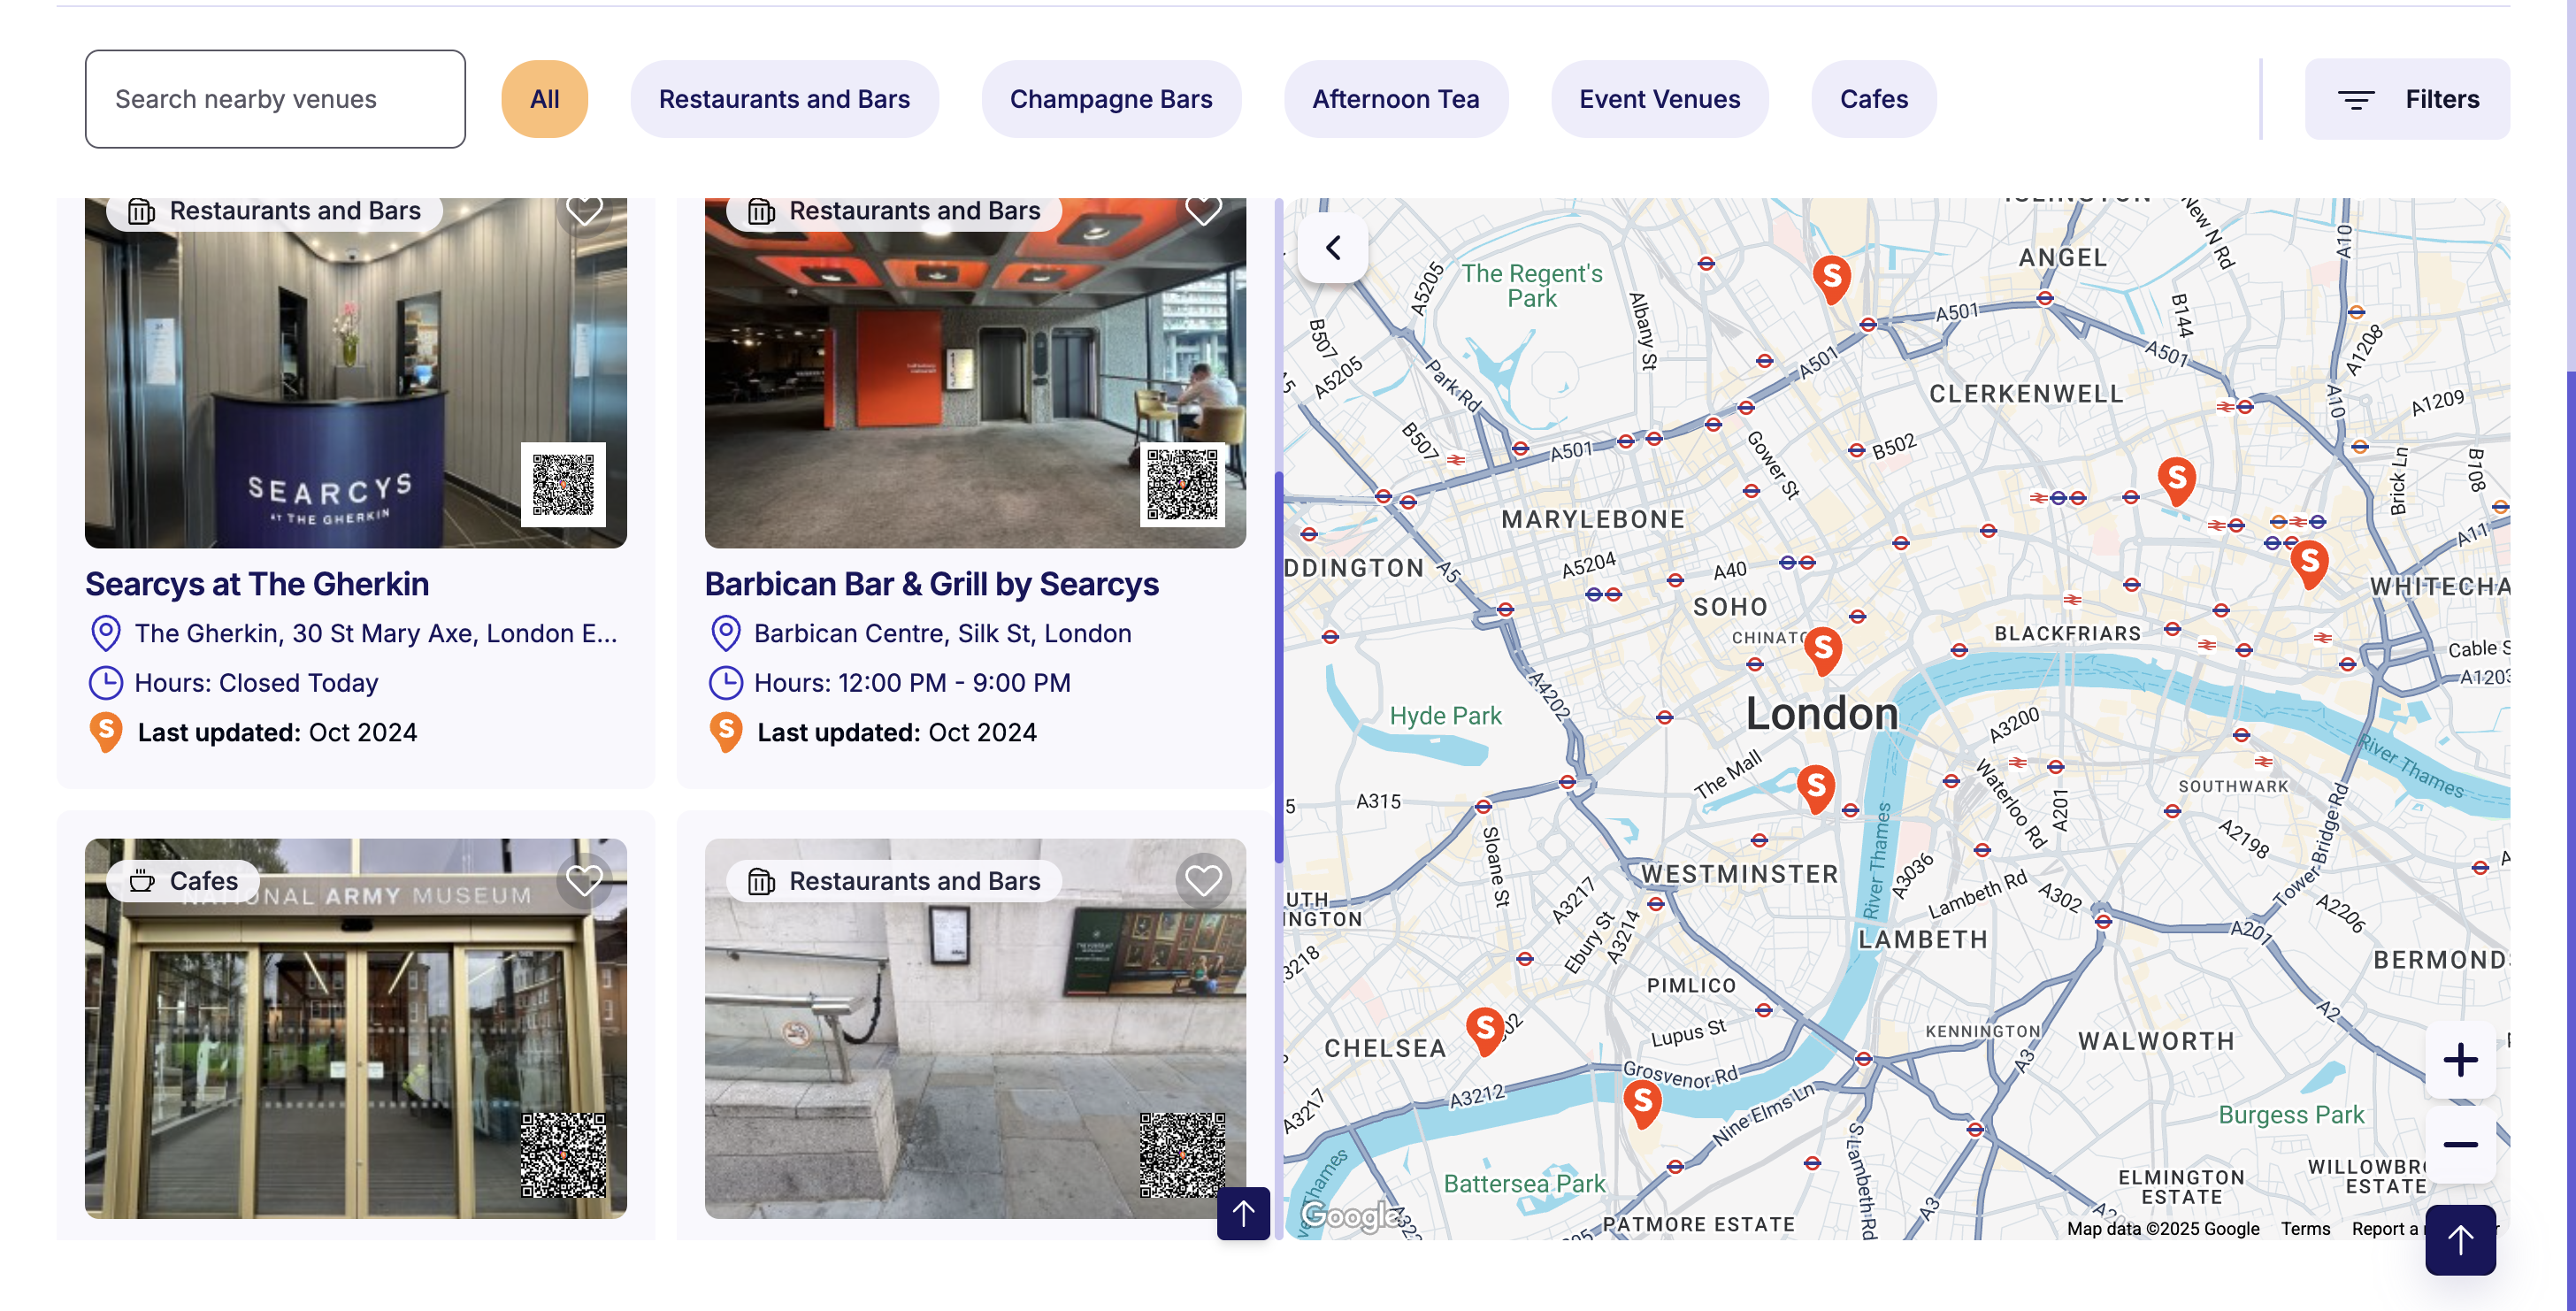Select the All category filter
2576x1311 pixels.
pos(544,99)
